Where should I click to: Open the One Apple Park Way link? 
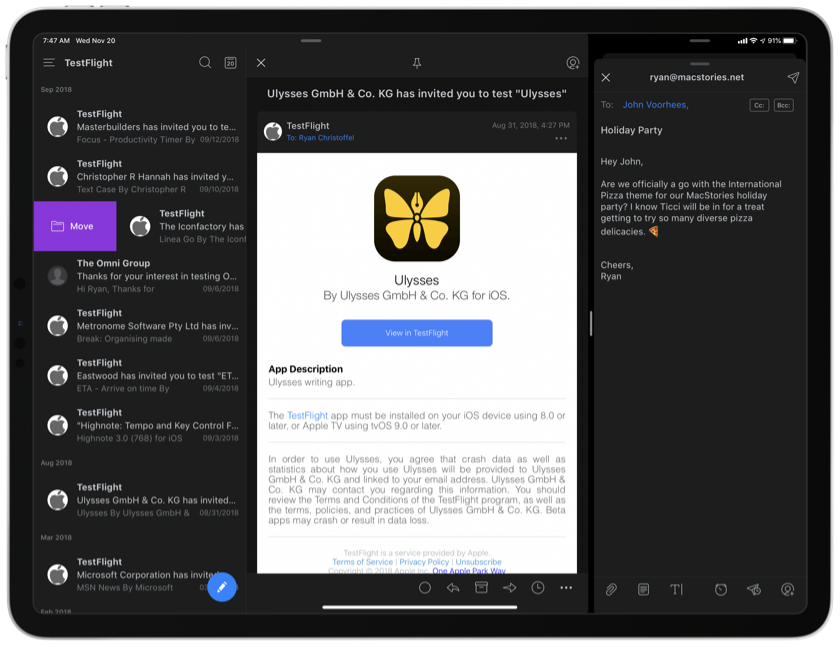coord(469,571)
